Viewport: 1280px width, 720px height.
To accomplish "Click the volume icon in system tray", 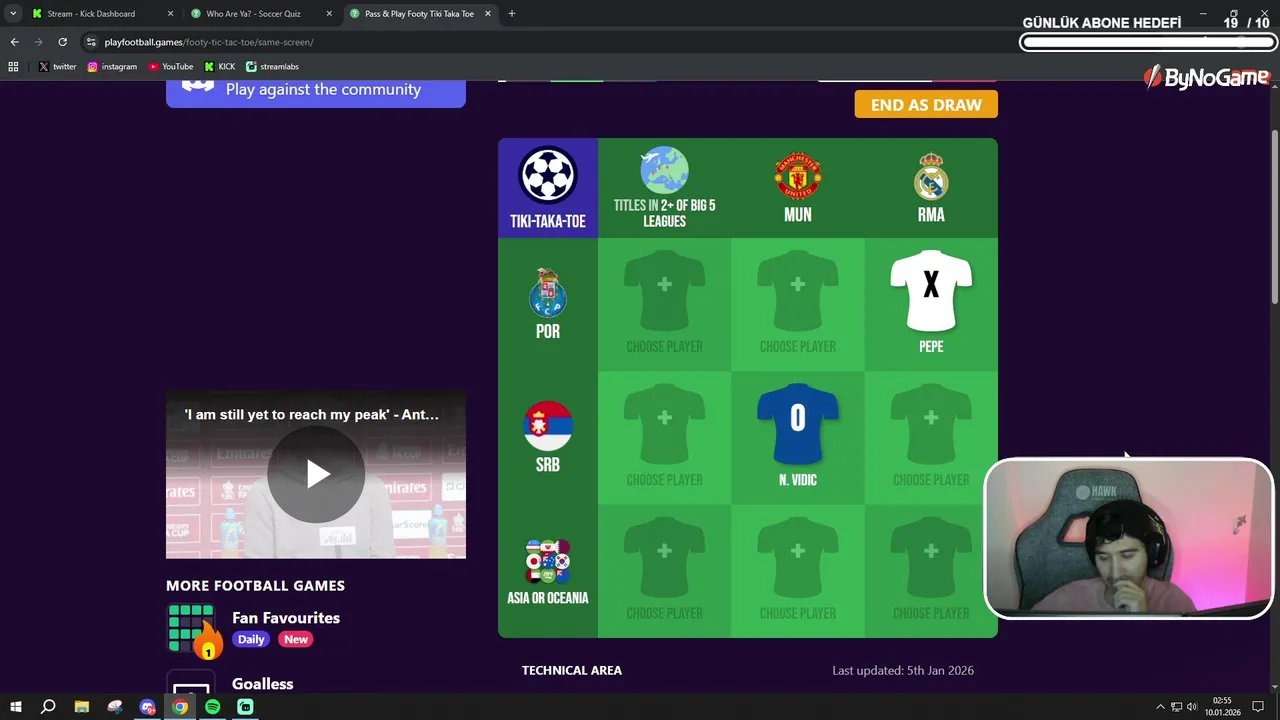I will [x=1192, y=707].
